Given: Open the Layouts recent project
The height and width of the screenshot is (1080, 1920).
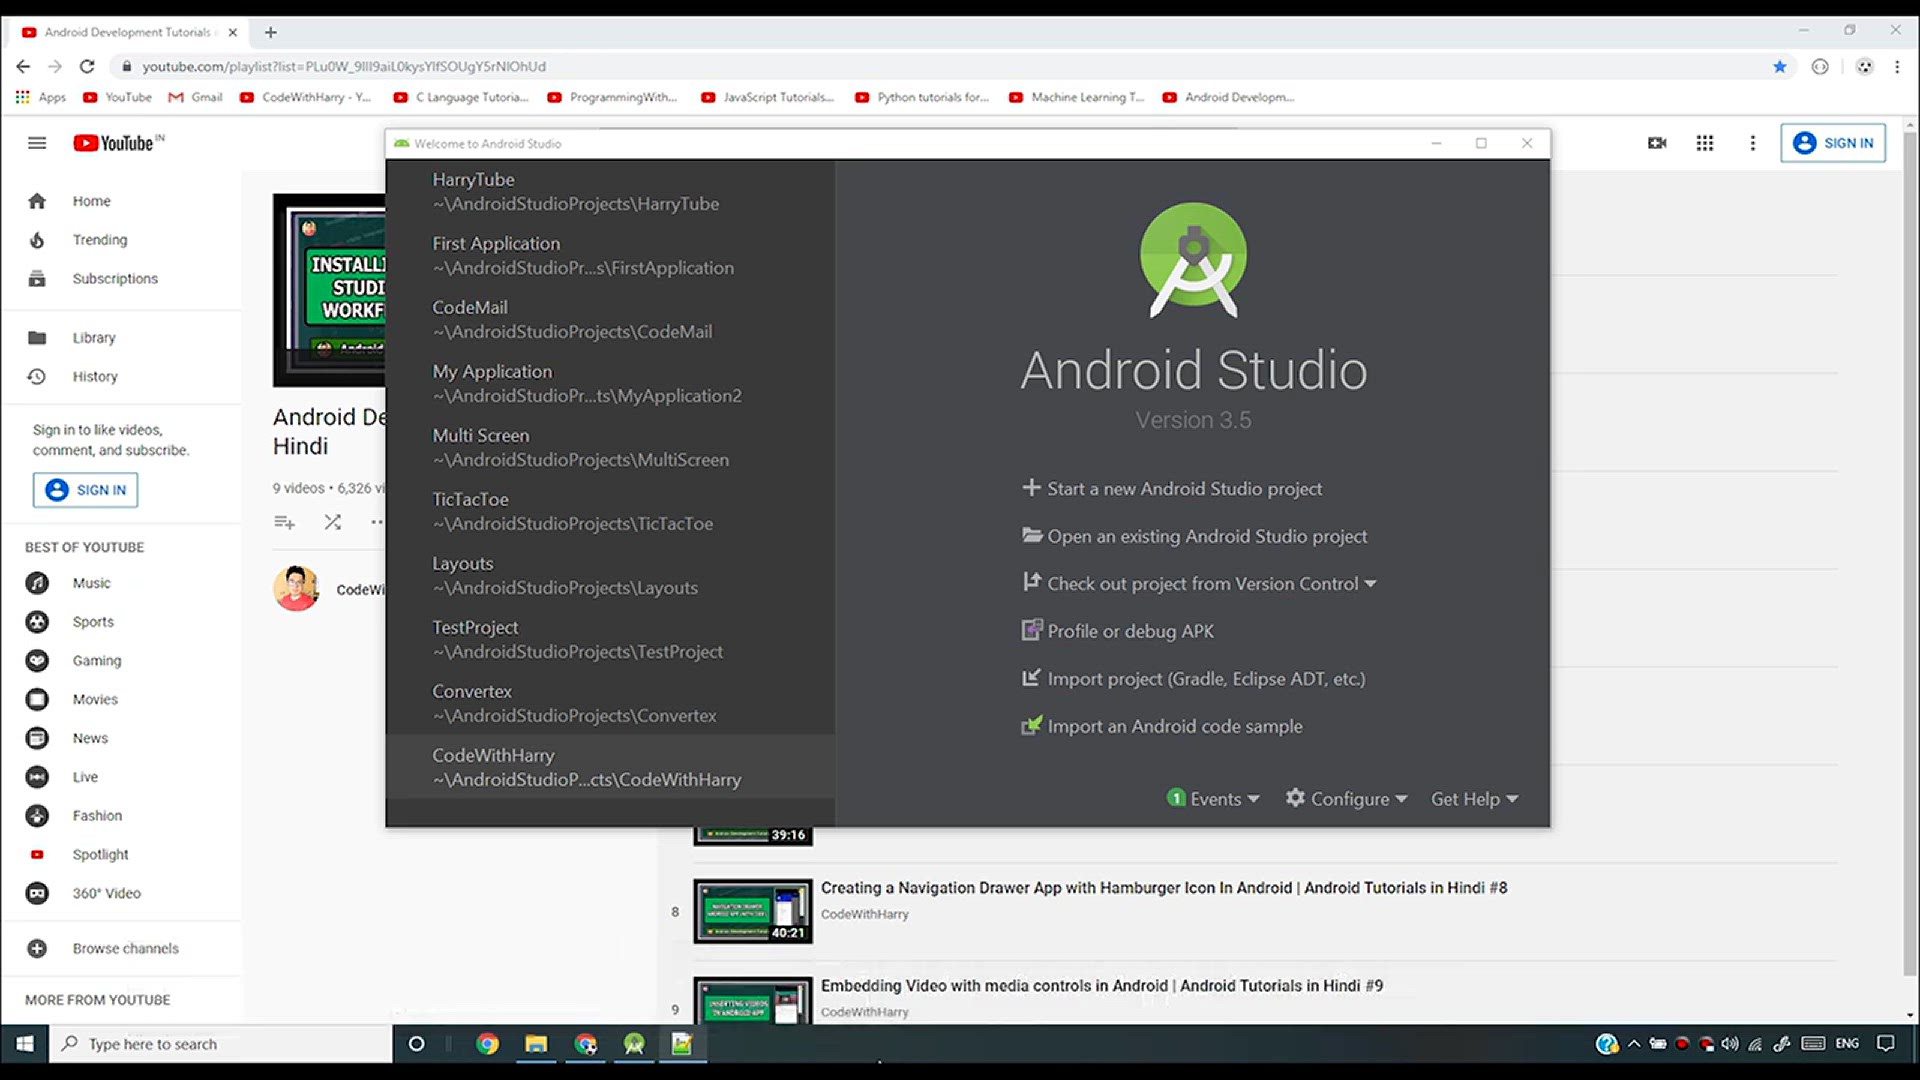Looking at the screenshot, I should pyautogui.click(x=610, y=575).
